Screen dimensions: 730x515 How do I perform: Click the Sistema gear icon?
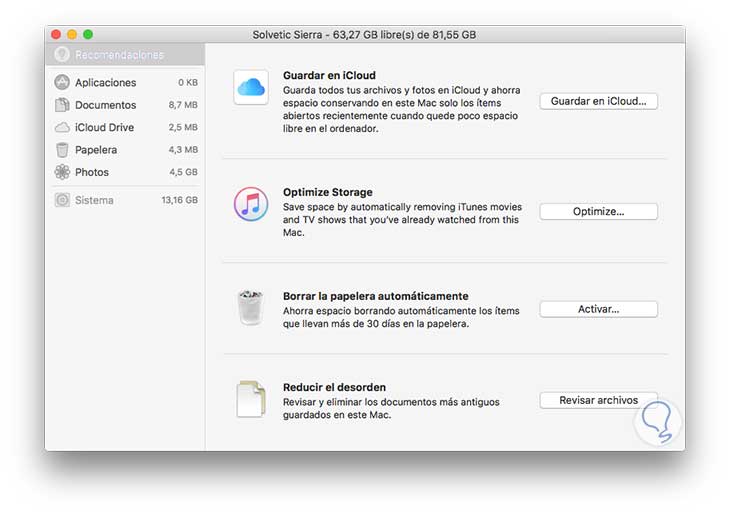(62, 200)
